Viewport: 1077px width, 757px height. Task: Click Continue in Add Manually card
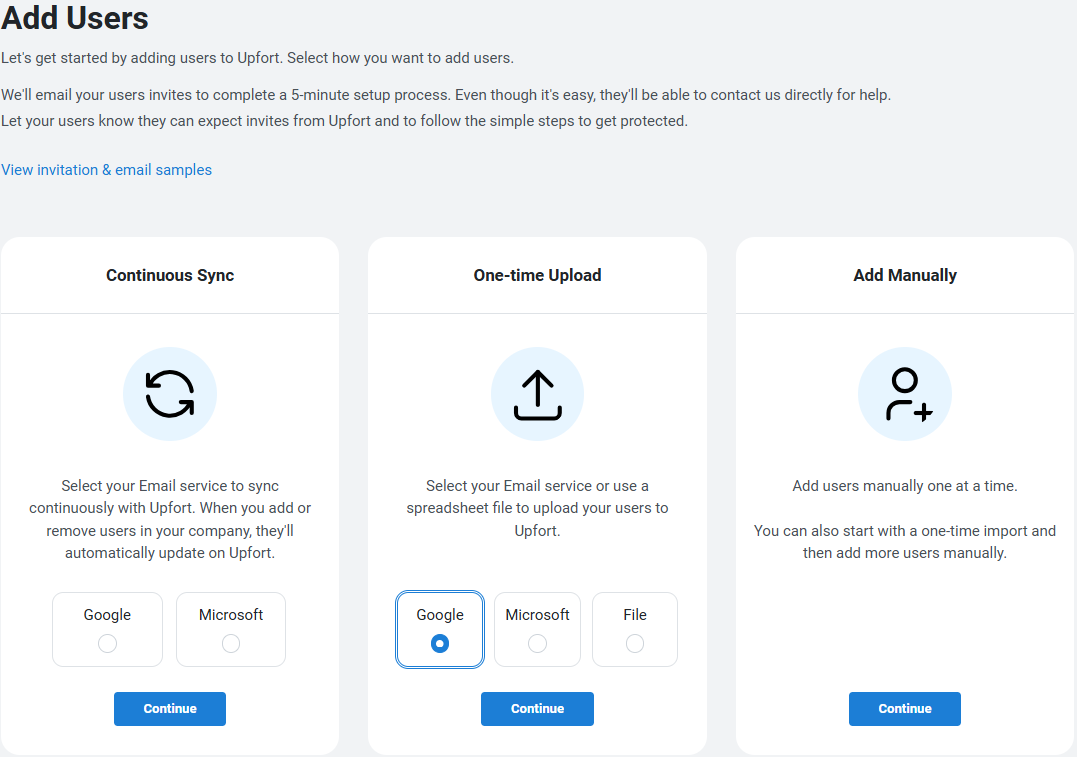(x=905, y=709)
